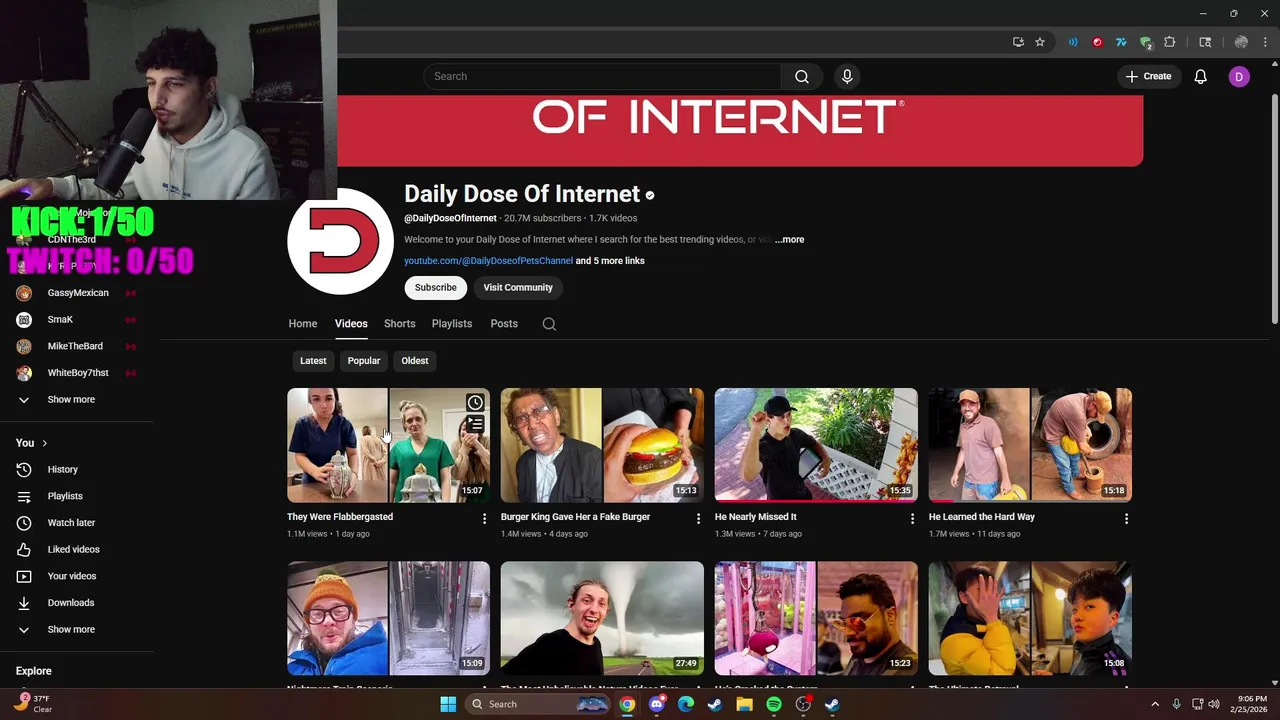This screenshot has width=1280, height=720.
Task: Open the History icon in sidebar
Action: [24, 469]
